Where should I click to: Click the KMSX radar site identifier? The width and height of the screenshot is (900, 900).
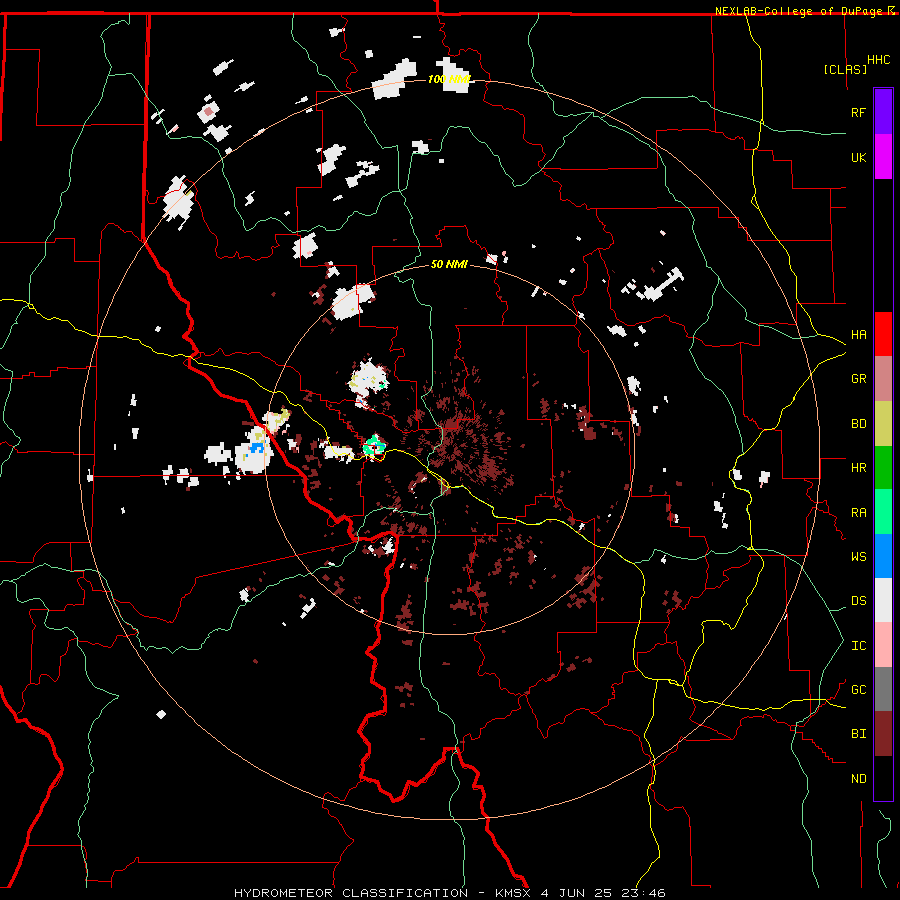[513, 893]
